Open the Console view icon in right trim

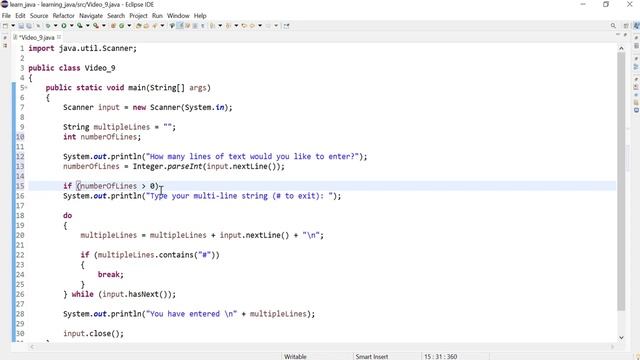tap(636, 110)
